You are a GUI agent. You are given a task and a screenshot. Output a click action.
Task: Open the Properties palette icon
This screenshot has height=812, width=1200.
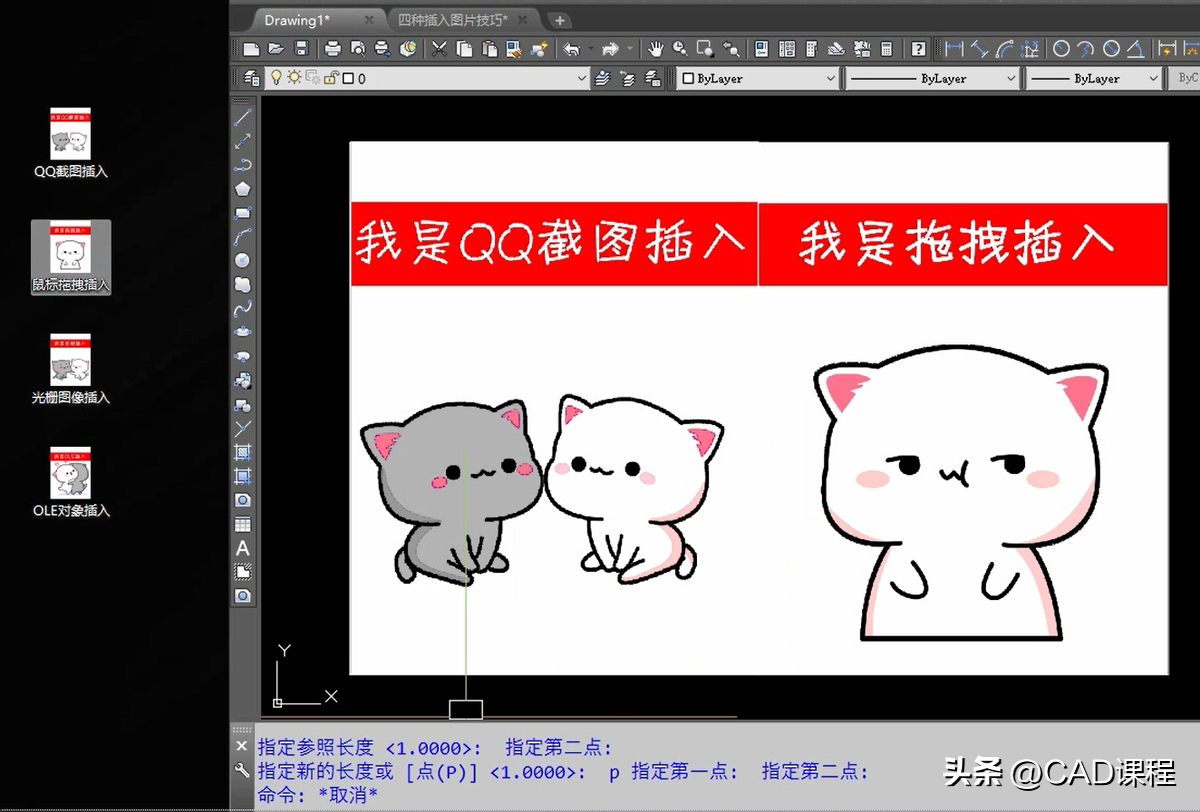click(x=762, y=48)
